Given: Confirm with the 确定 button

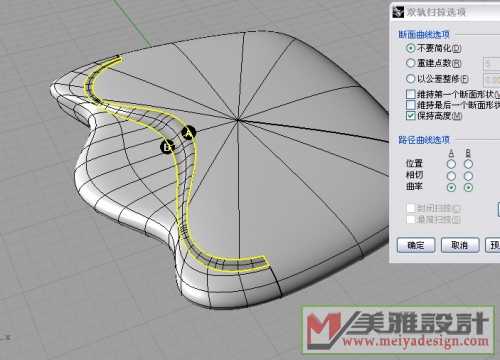Looking at the screenshot, I should 416,246.
